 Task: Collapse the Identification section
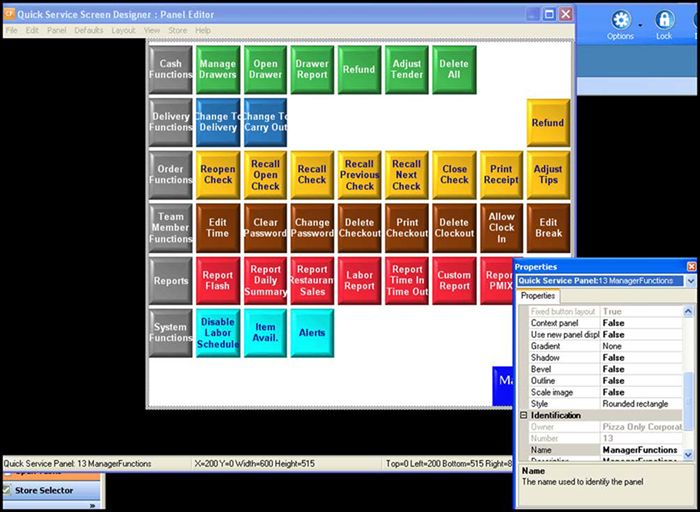[x=524, y=415]
